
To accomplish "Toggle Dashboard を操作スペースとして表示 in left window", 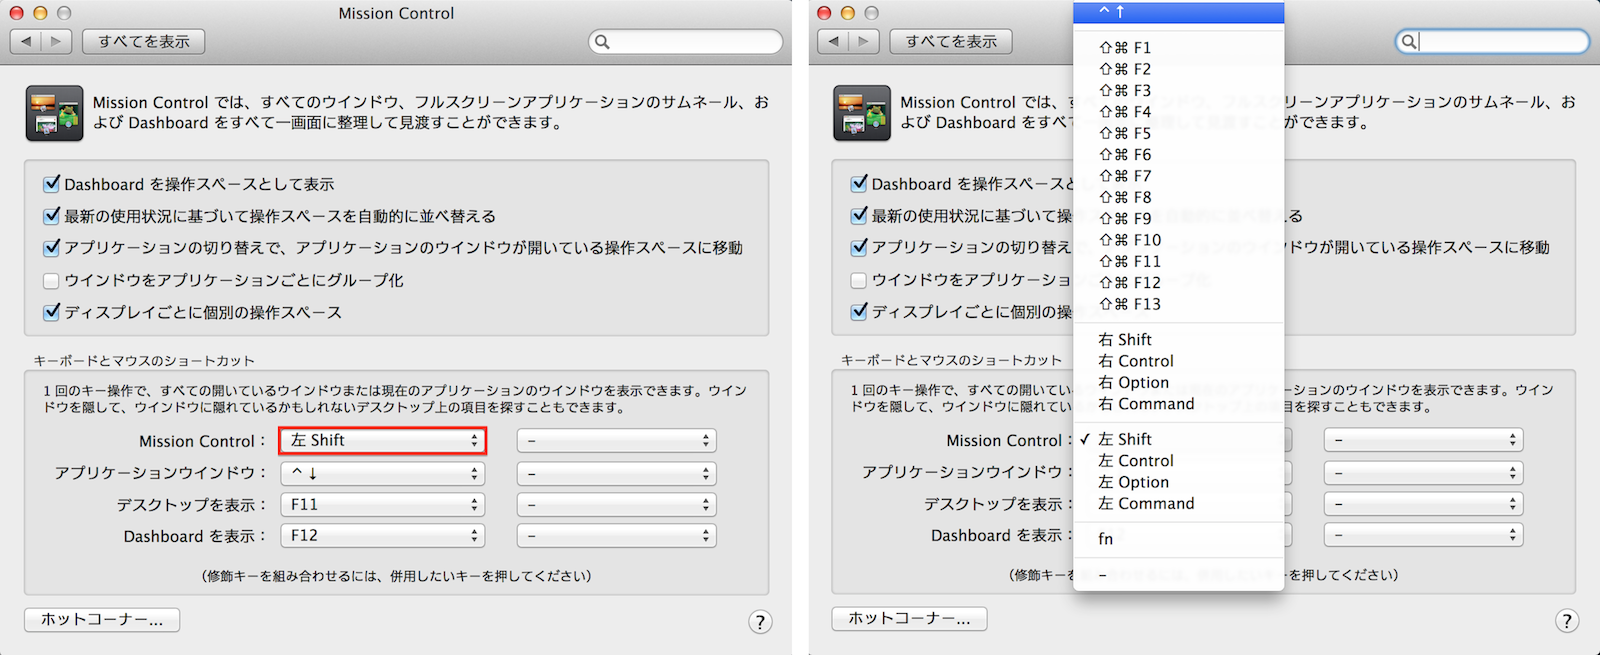I will [52, 184].
